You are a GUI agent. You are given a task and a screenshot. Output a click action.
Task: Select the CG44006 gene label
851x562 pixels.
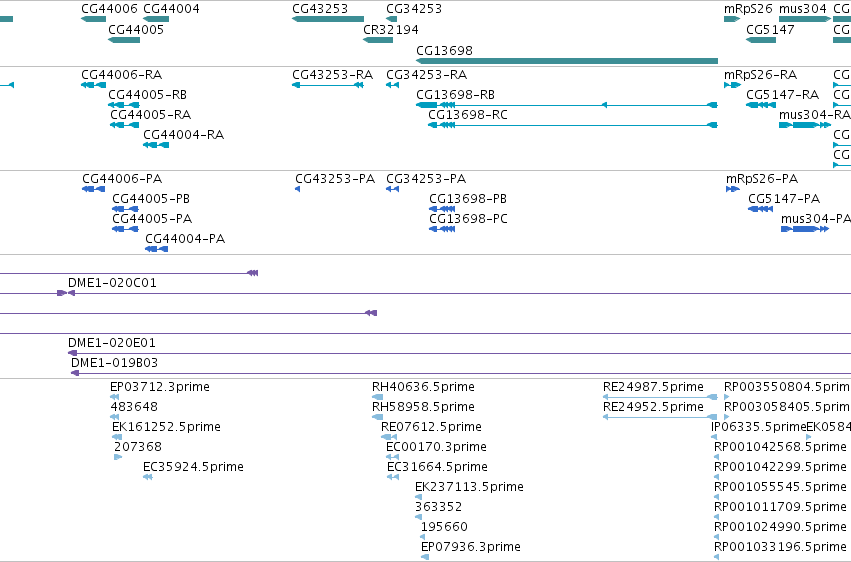click(110, 9)
